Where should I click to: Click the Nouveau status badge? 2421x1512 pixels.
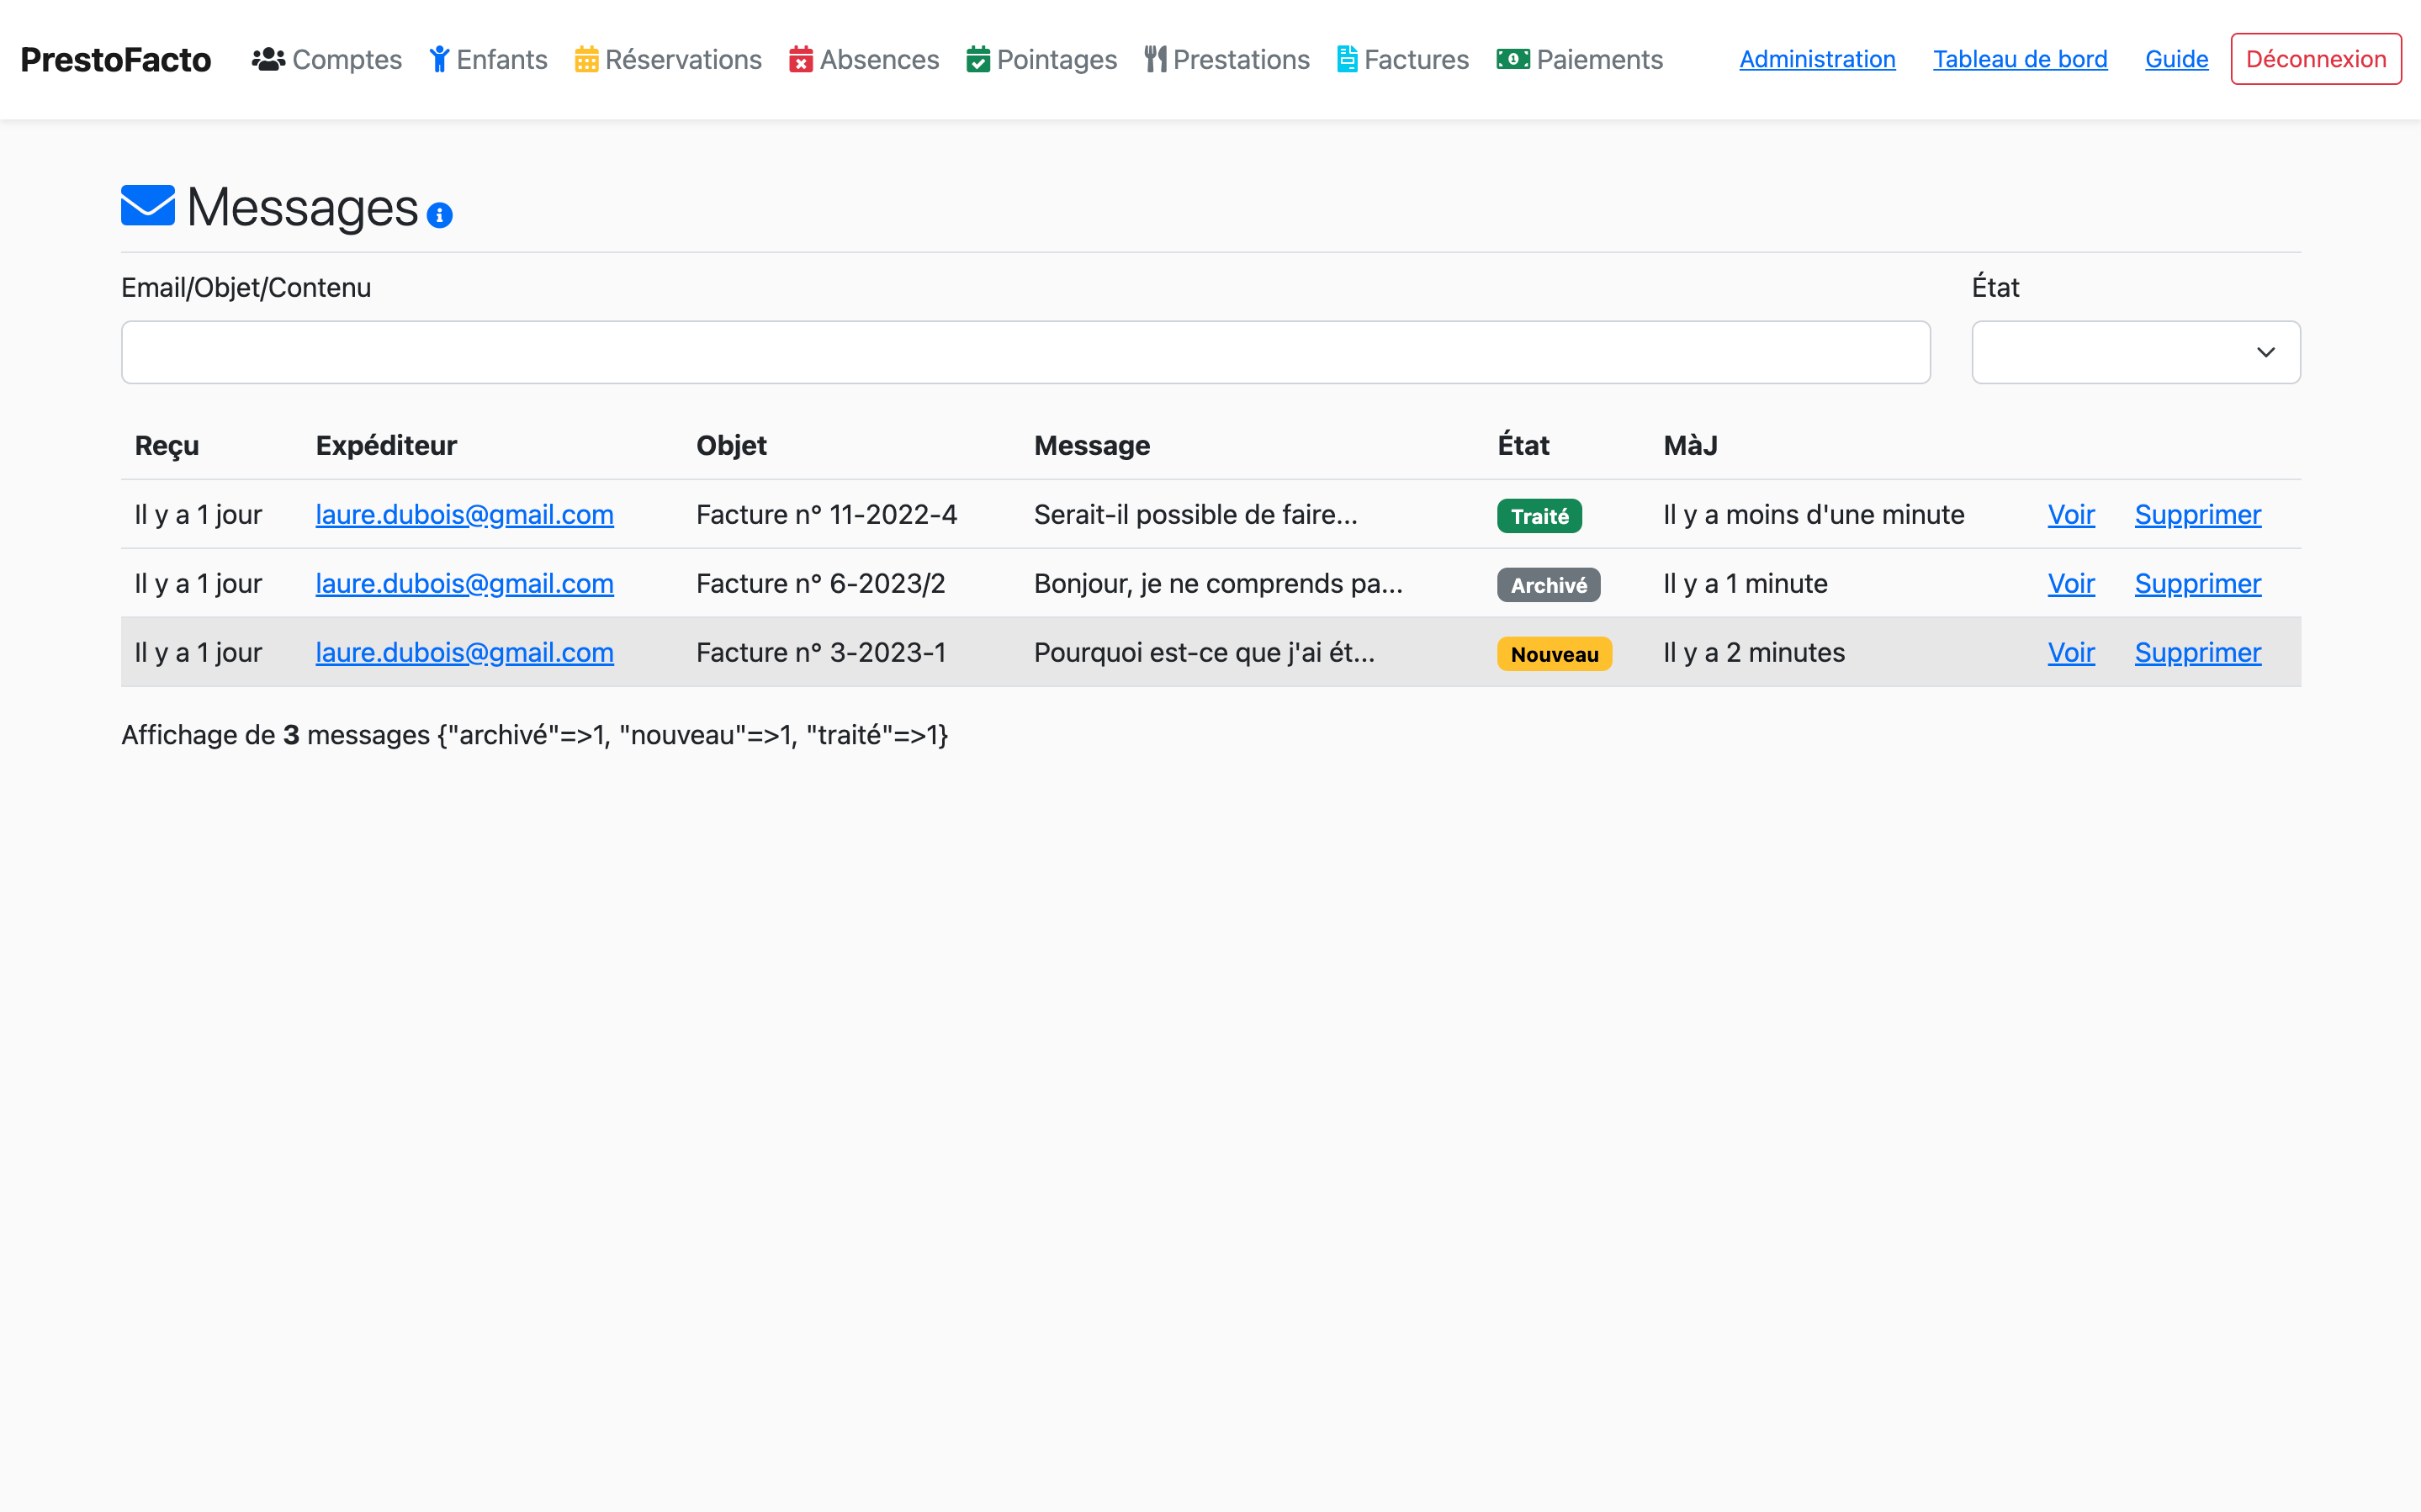click(1553, 654)
